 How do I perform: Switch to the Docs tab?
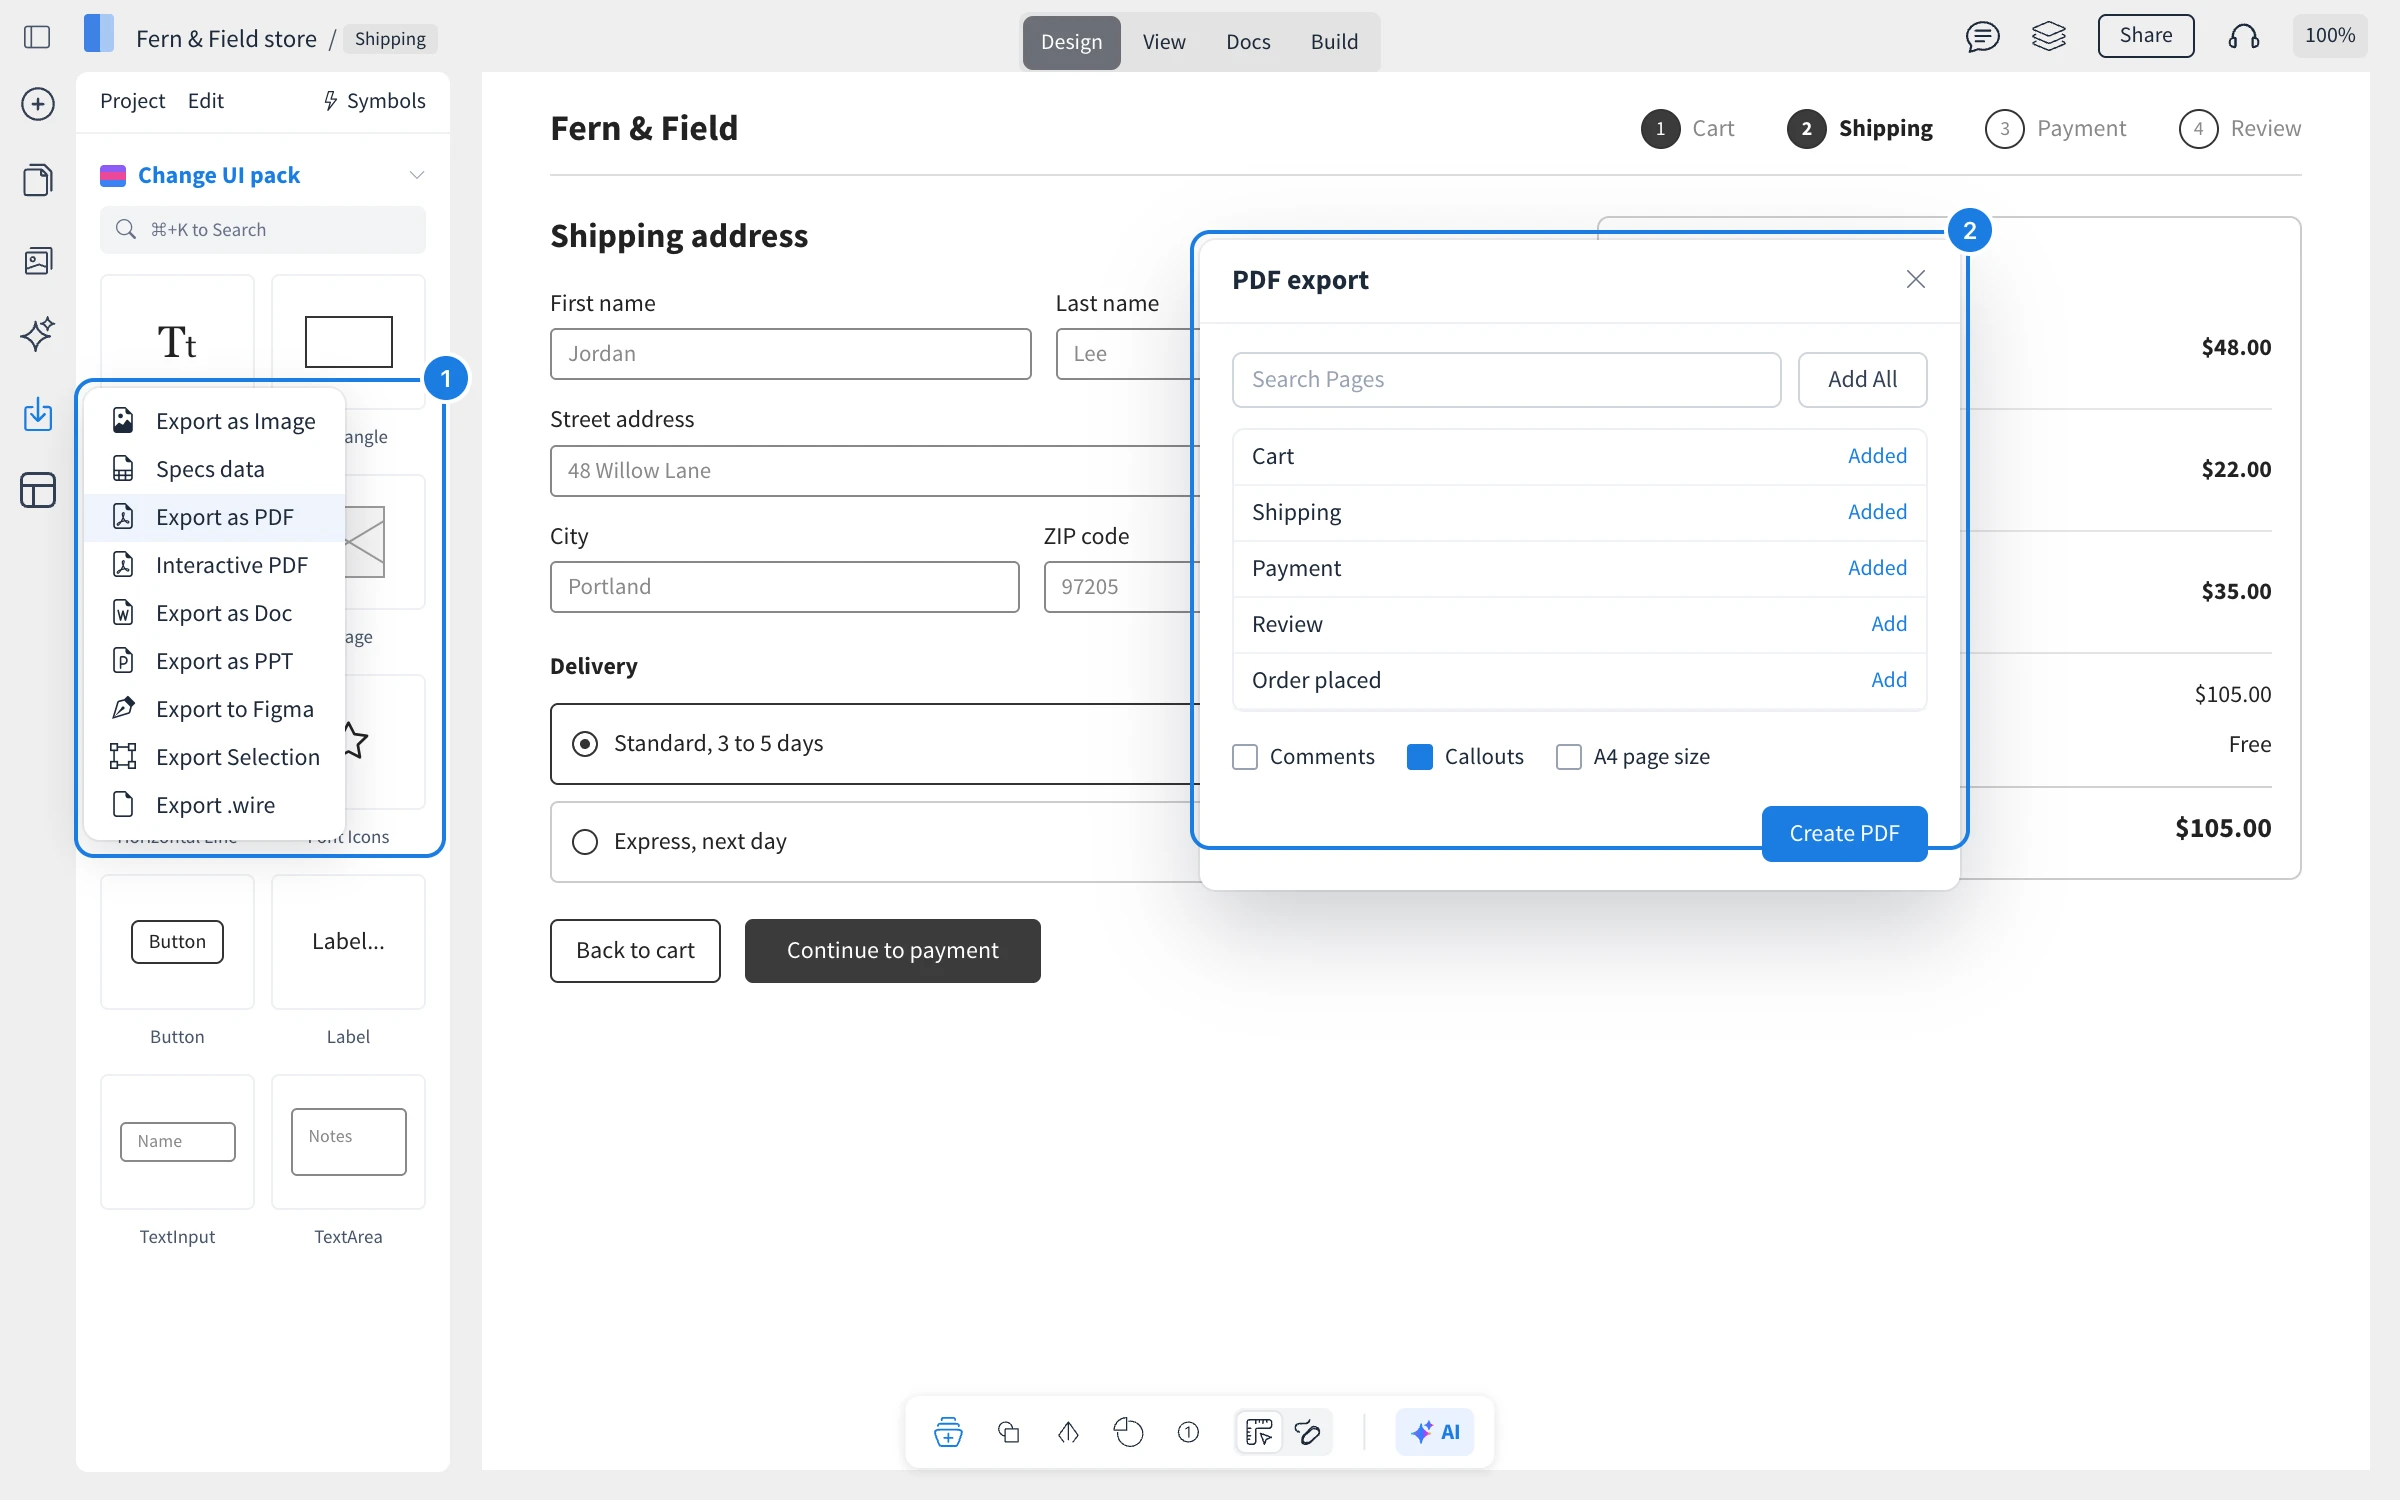pyautogui.click(x=1248, y=42)
